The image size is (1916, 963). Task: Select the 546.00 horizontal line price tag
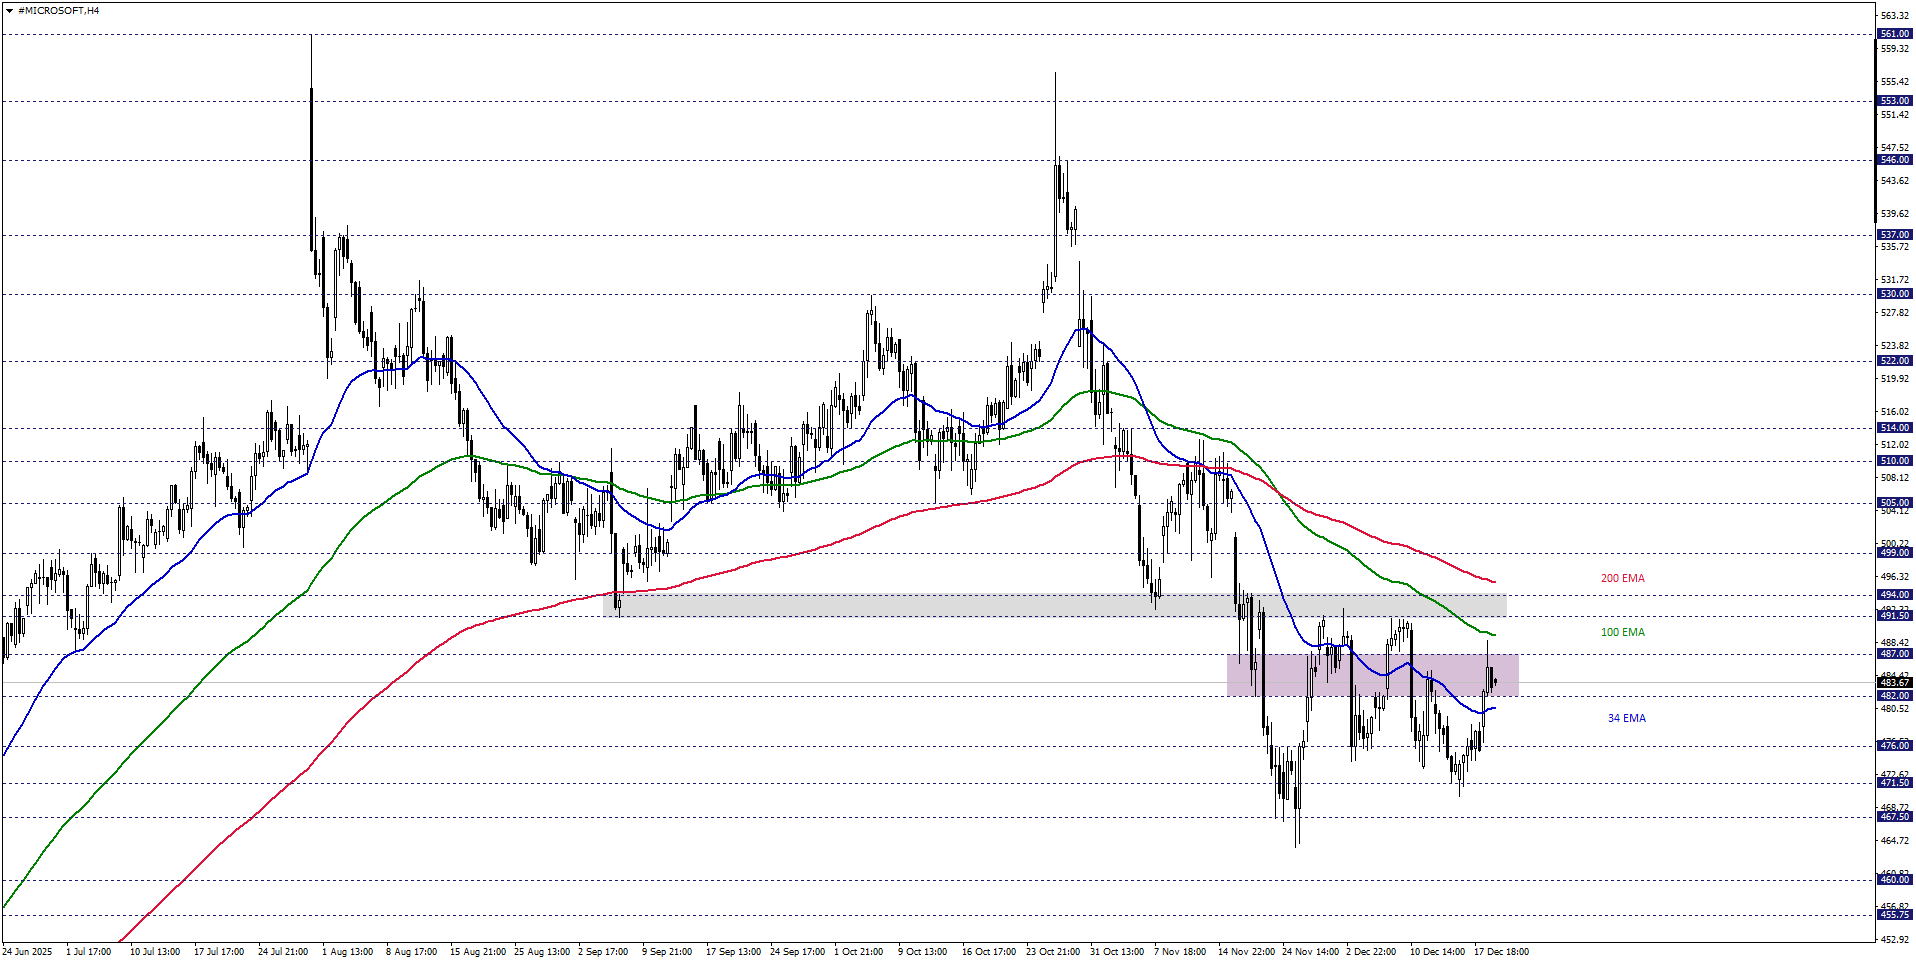pyautogui.click(x=1894, y=160)
